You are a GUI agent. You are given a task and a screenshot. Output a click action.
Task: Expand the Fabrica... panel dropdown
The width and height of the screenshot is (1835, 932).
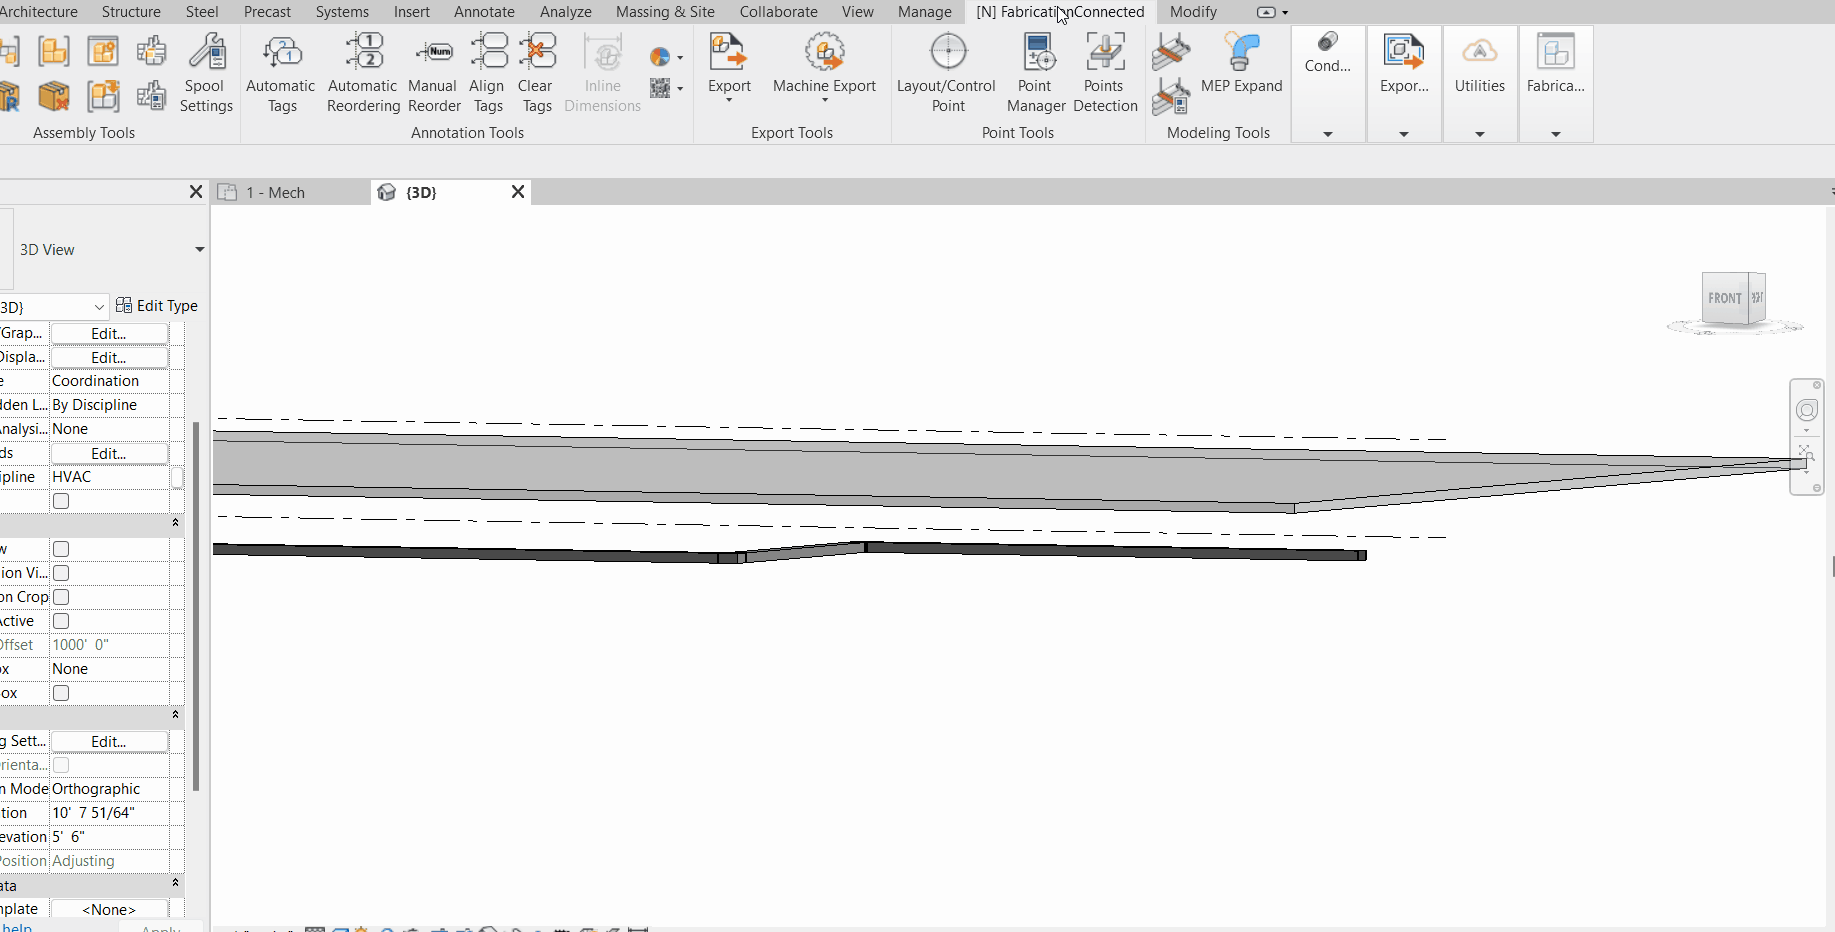(x=1556, y=134)
